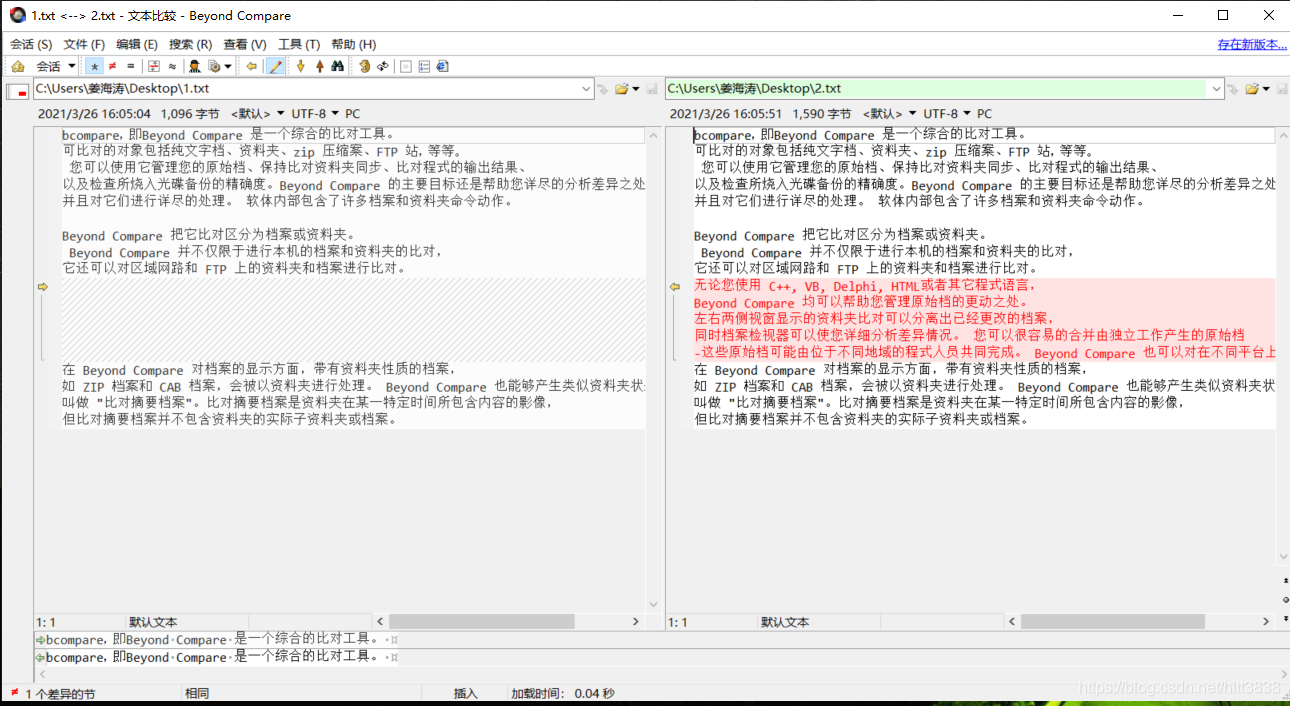Expand the file format gear dropdown arrow
The image size is (1290, 706).
[x=228, y=67]
